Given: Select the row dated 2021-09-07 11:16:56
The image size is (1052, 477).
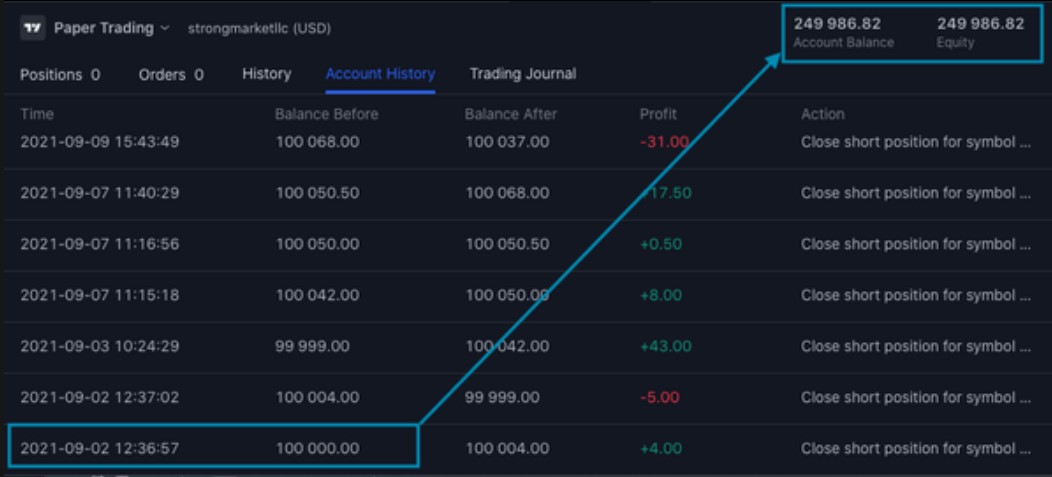Looking at the screenshot, I should (526, 244).
